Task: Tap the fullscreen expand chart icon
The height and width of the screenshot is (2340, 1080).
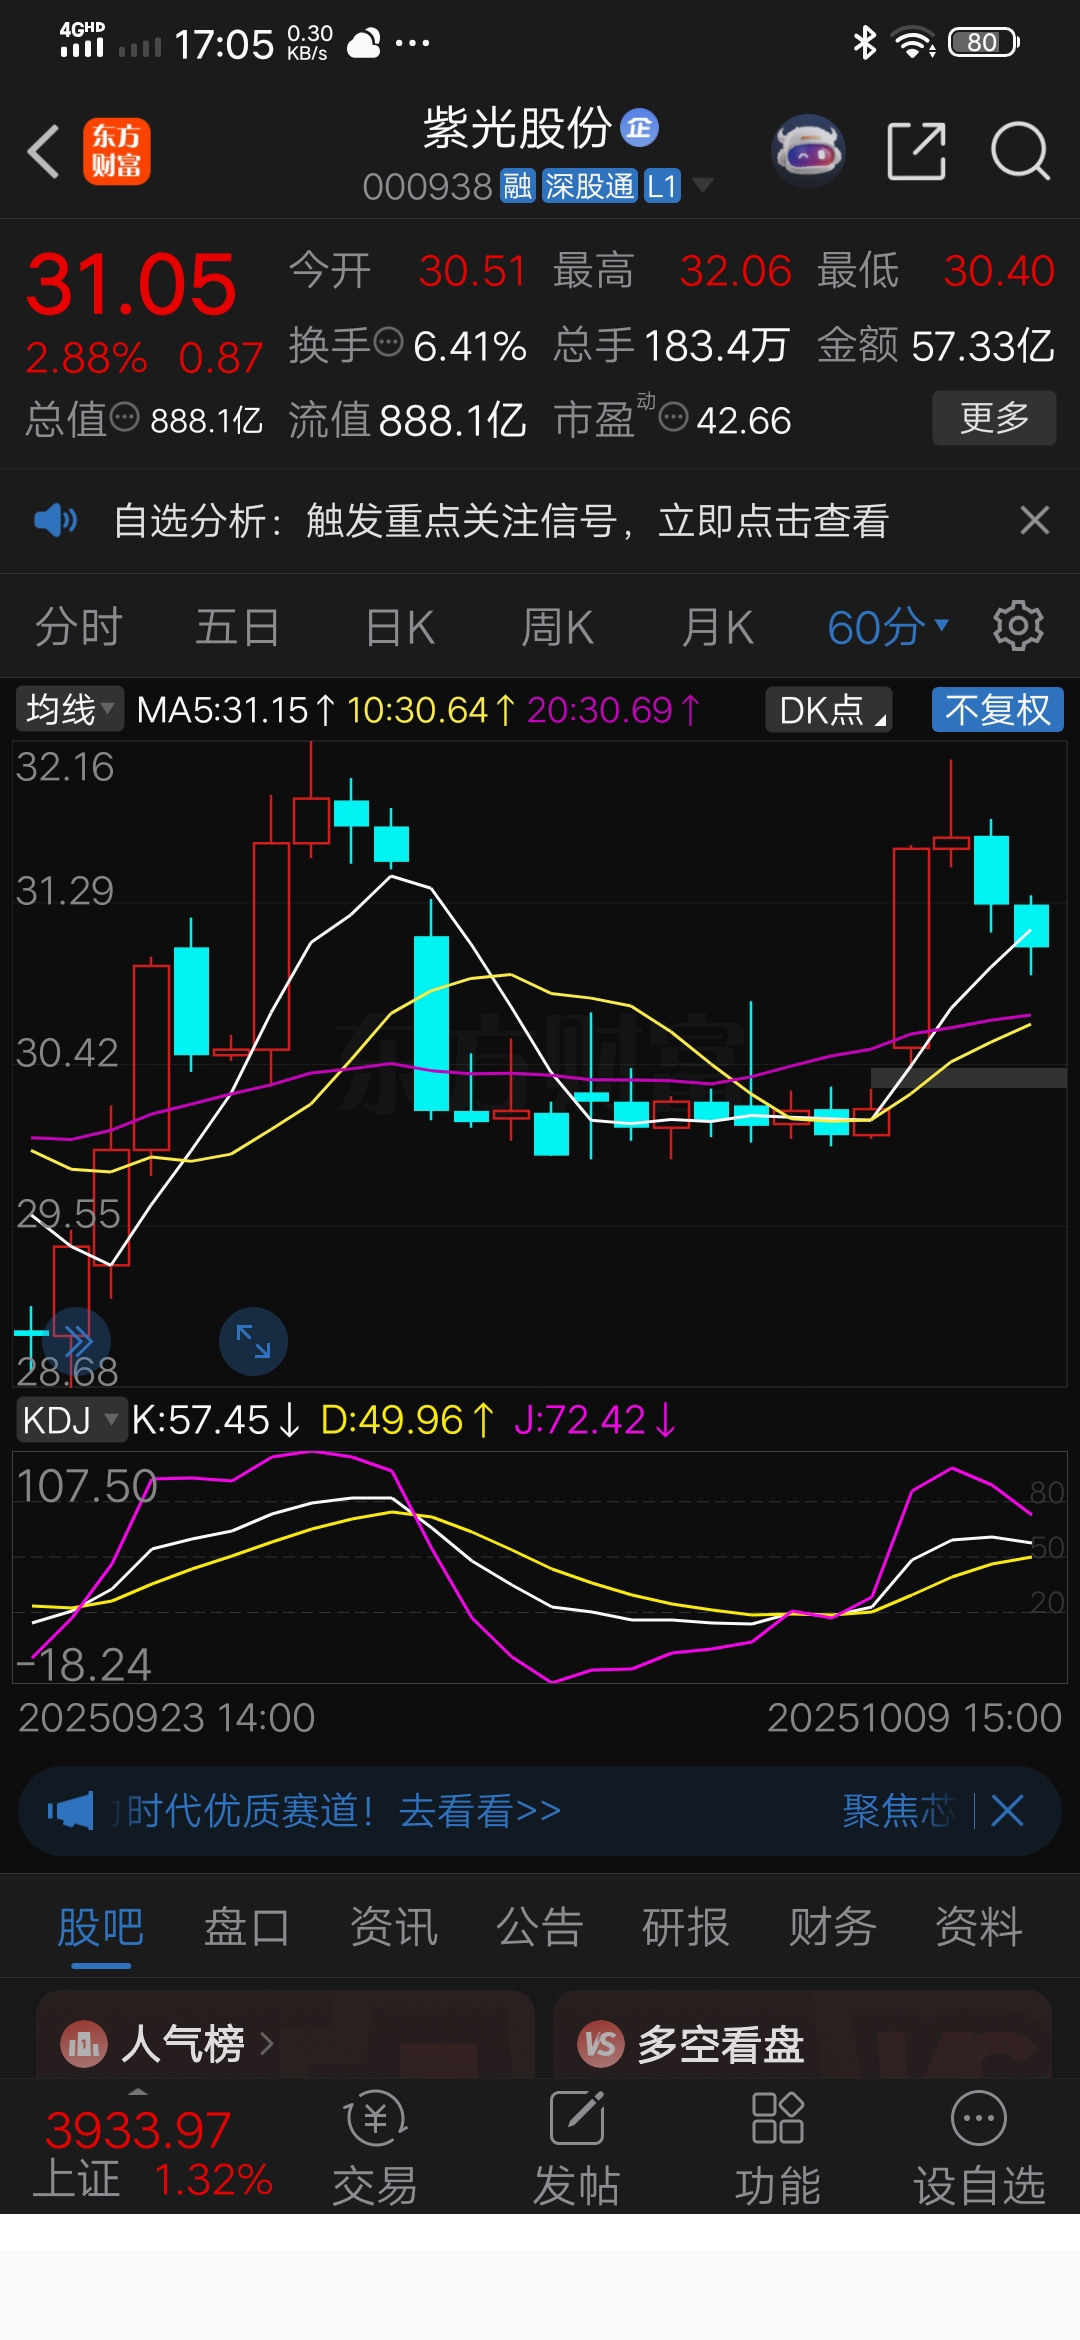Action: [x=253, y=1341]
